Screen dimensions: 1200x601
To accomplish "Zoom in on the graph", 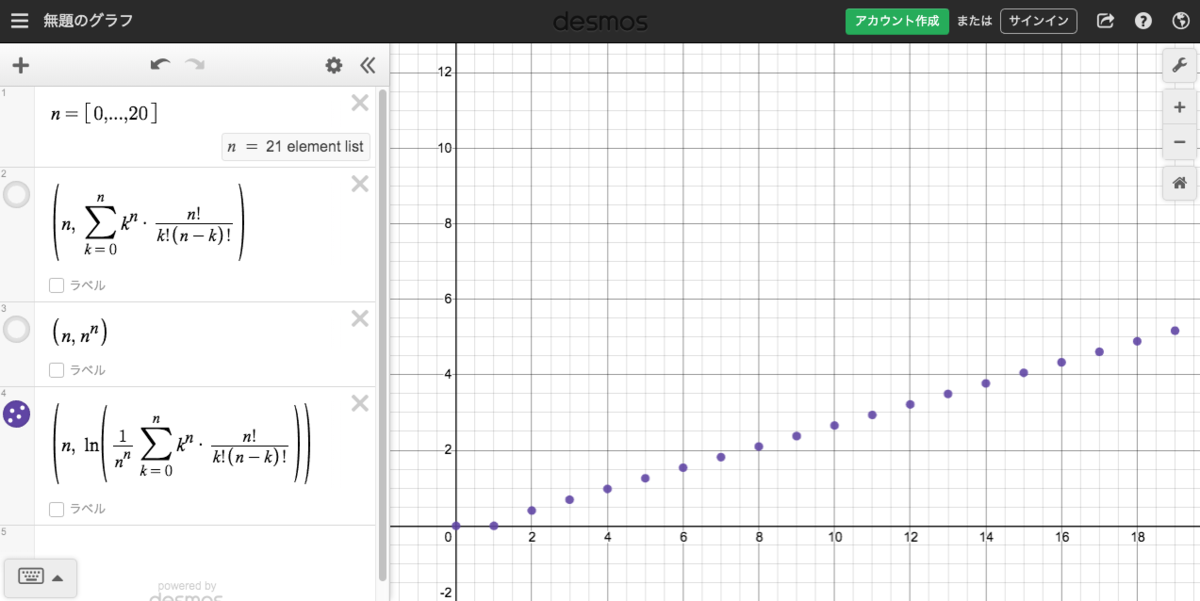I will 1179,107.
